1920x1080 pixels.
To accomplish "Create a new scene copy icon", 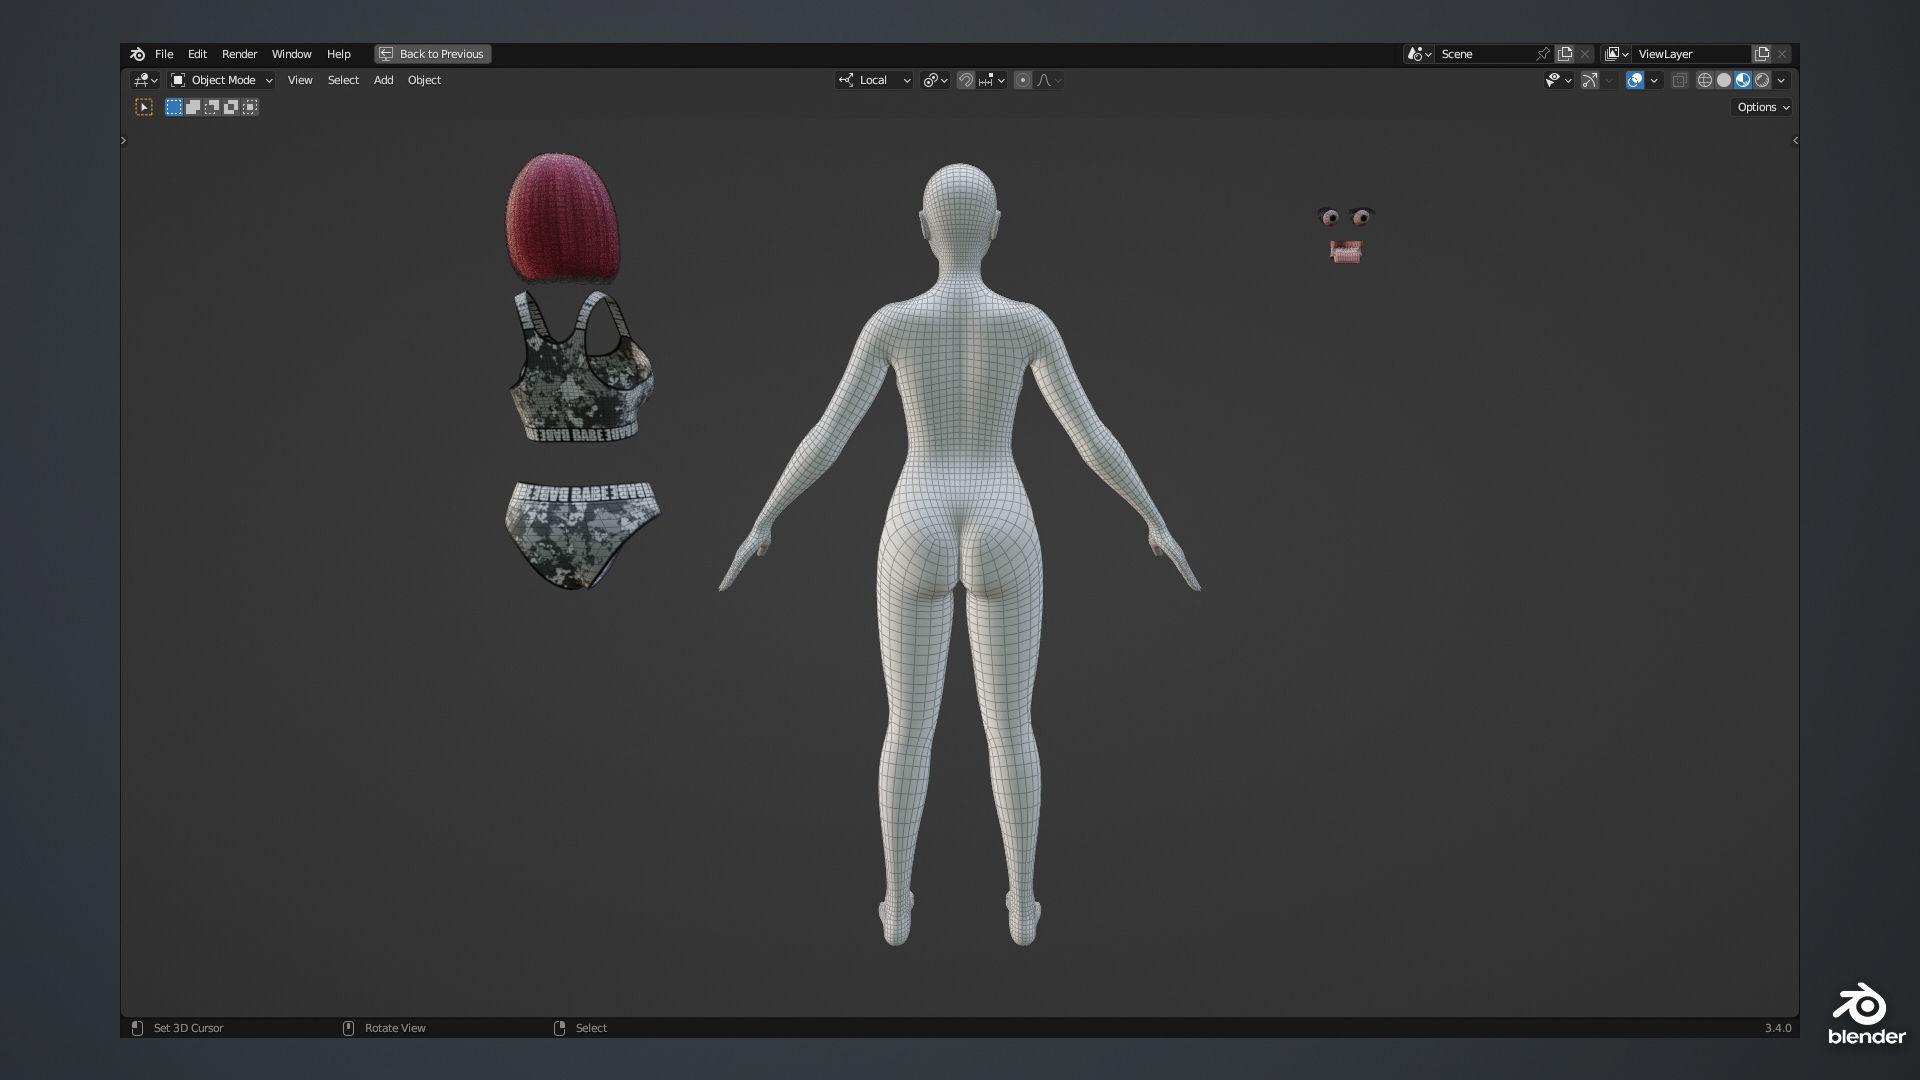I will coord(1565,54).
